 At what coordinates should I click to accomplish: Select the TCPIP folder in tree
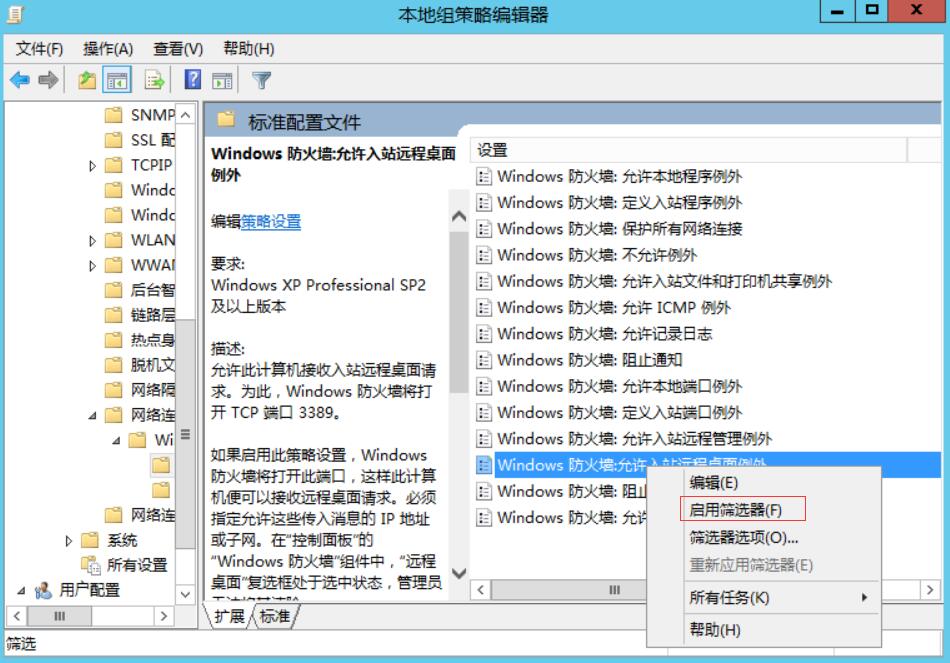[140, 165]
